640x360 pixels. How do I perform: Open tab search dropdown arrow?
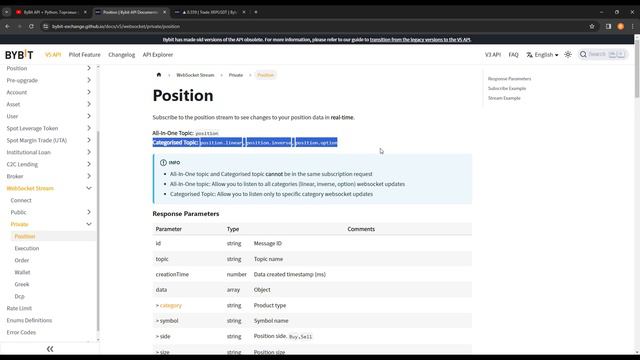7,12
